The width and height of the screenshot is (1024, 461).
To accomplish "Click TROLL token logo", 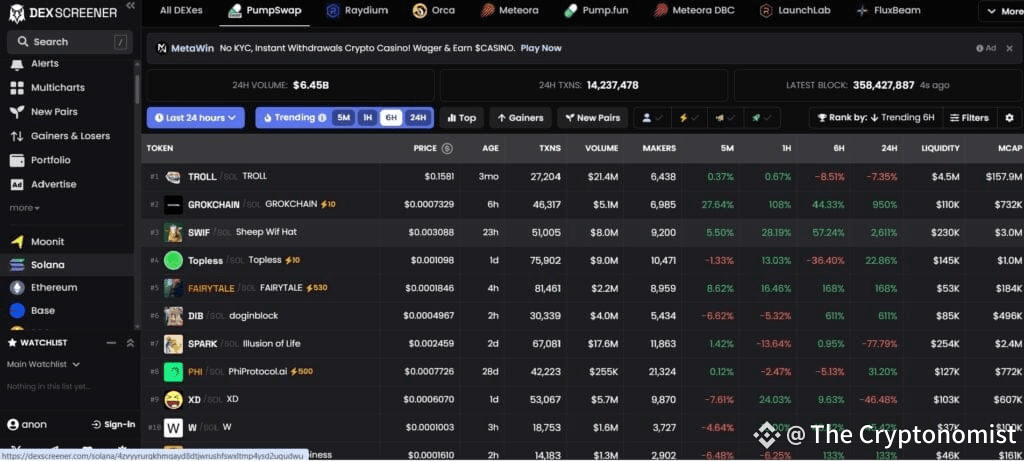I will pyautogui.click(x=173, y=176).
